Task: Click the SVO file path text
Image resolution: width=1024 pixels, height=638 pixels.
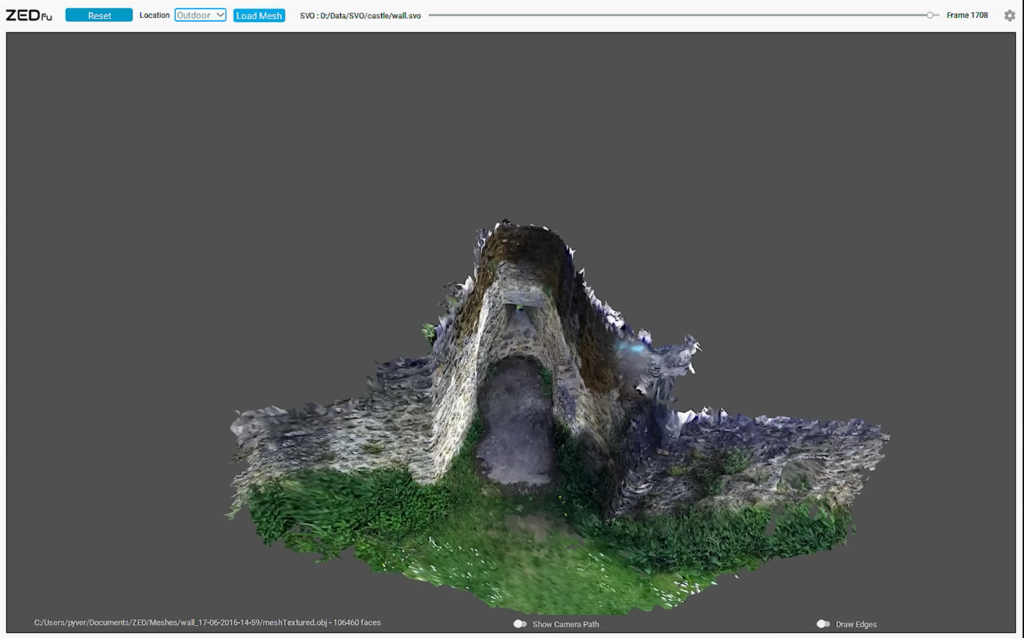Action: pos(360,16)
